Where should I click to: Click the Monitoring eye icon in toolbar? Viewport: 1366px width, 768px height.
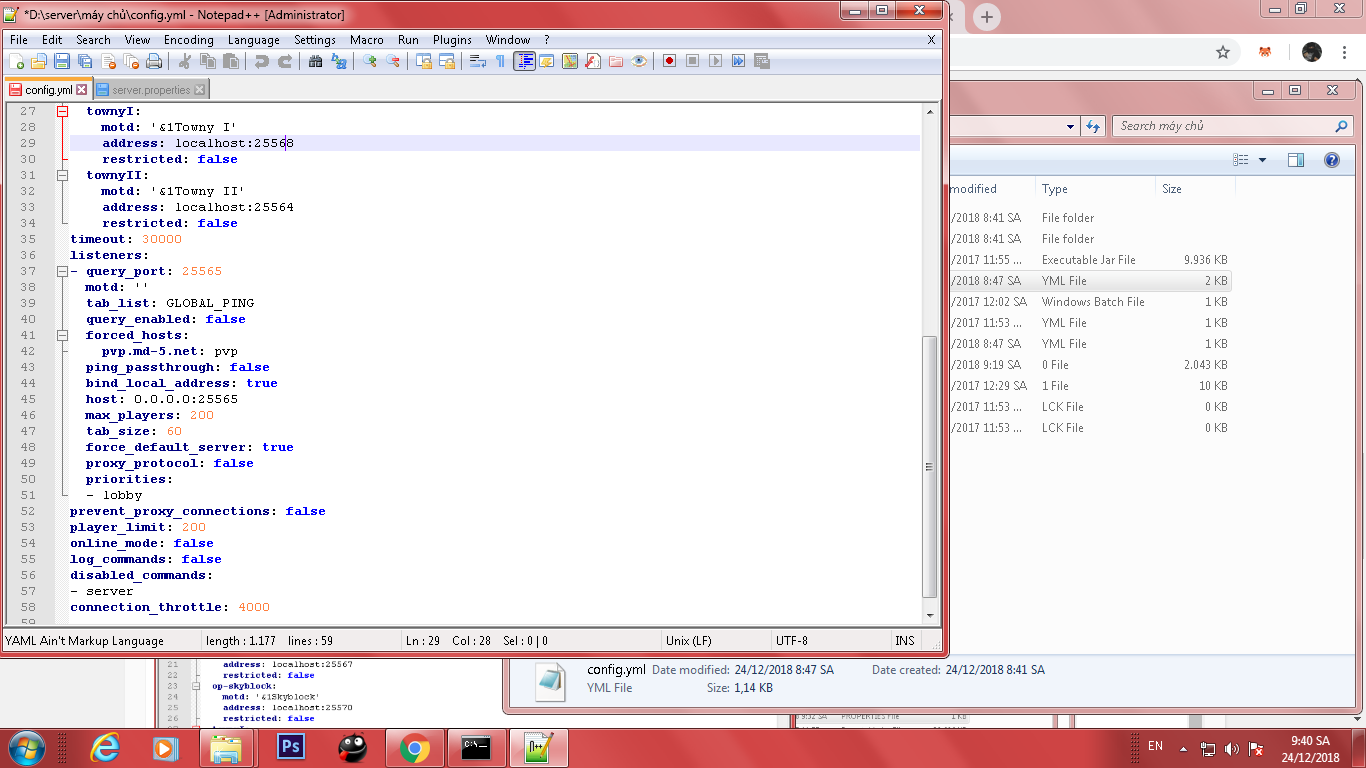point(639,62)
